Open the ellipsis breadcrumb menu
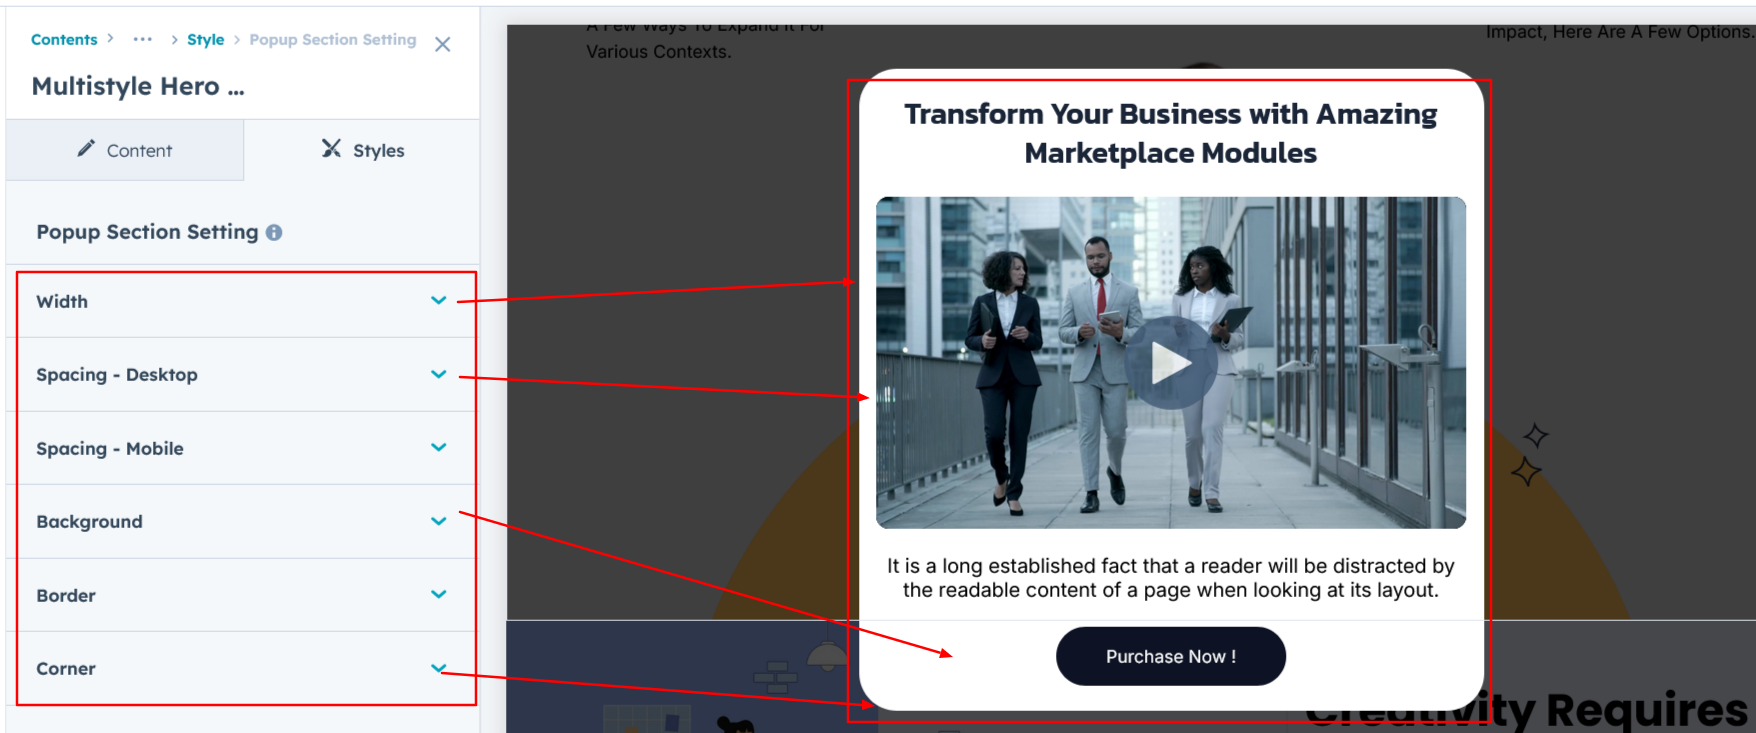This screenshot has height=733, width=1756. [x=143, y=39]
